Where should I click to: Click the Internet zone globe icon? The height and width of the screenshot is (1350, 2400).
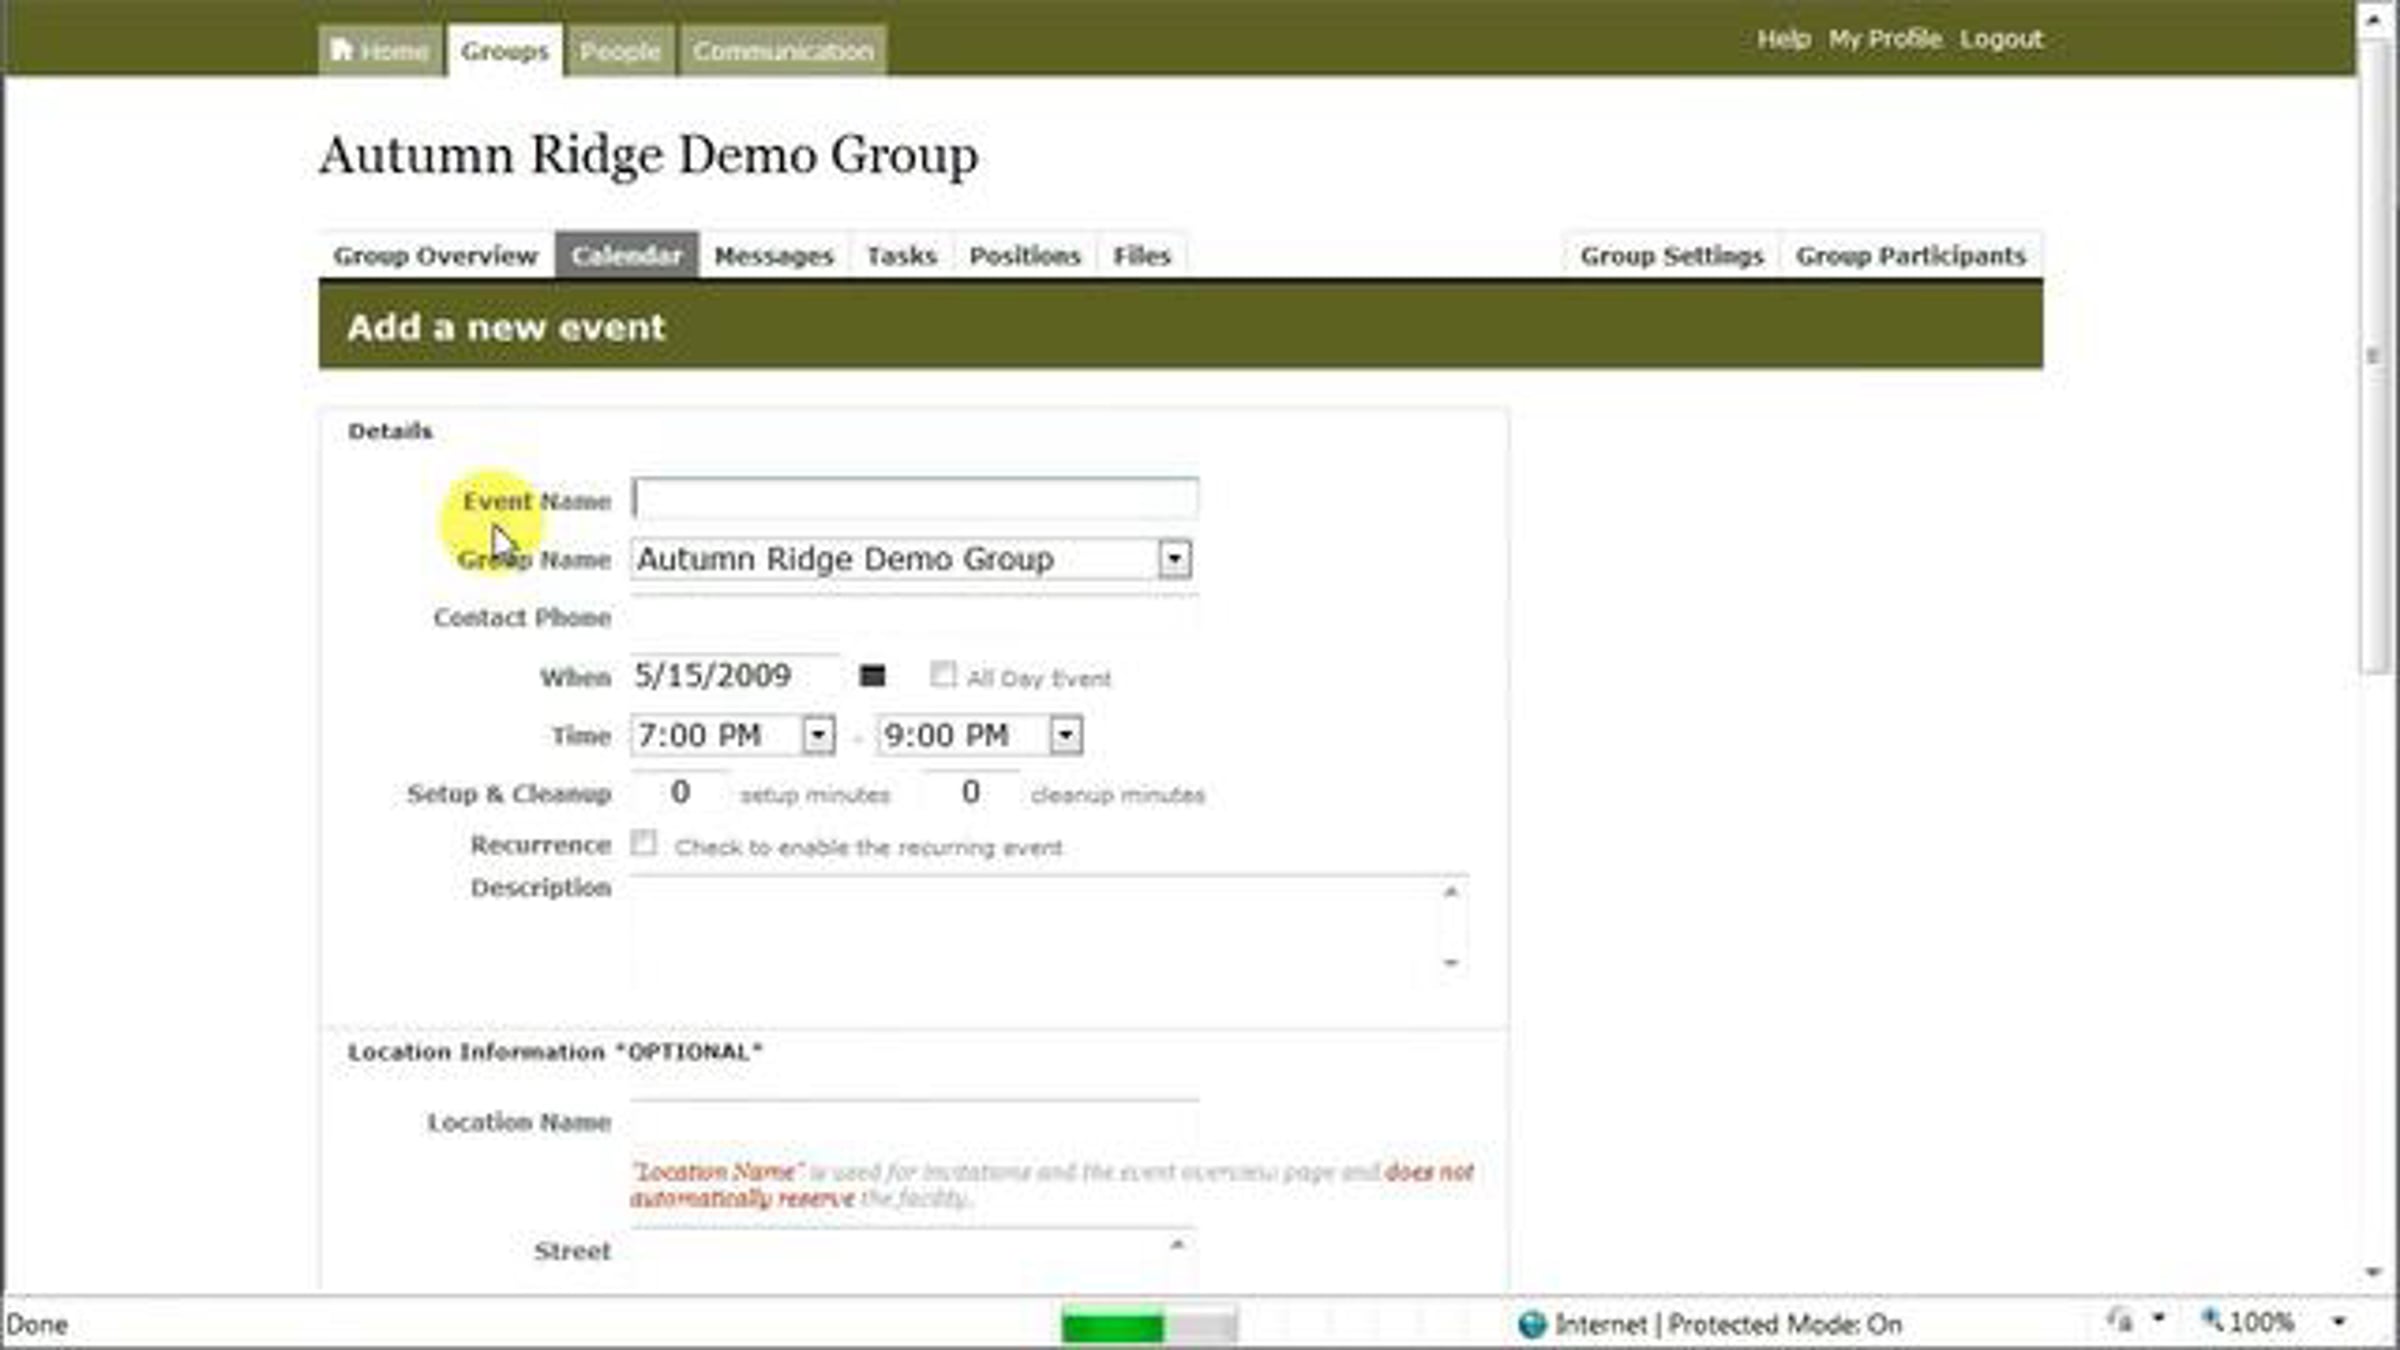coord(1531,1324)
